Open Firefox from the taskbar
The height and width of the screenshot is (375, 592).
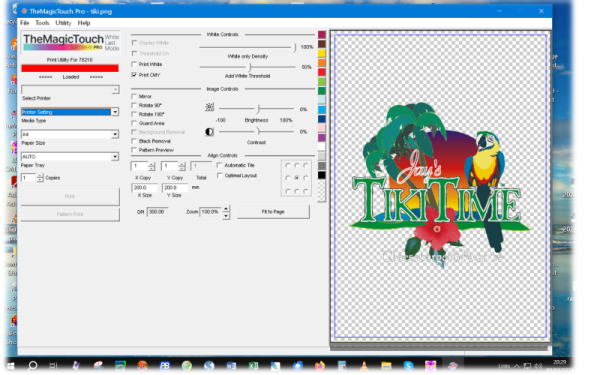(x=320, y=365)
